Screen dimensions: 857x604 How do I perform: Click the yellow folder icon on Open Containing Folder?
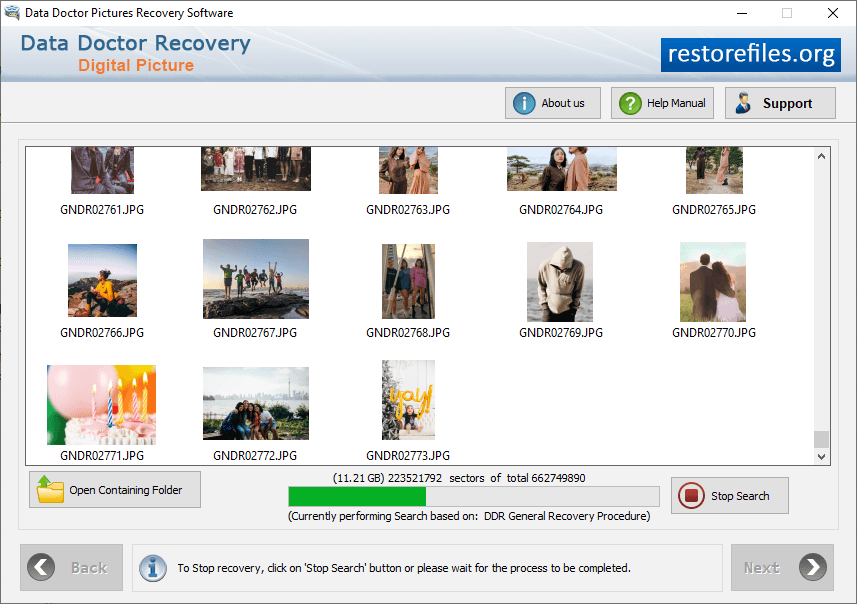pos(50,489)
